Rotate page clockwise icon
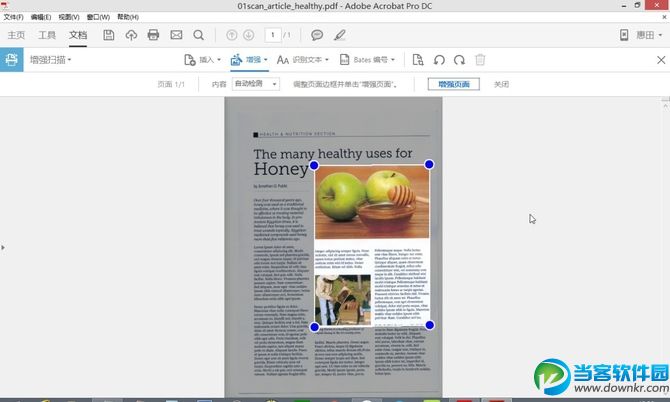 (459, 60)
